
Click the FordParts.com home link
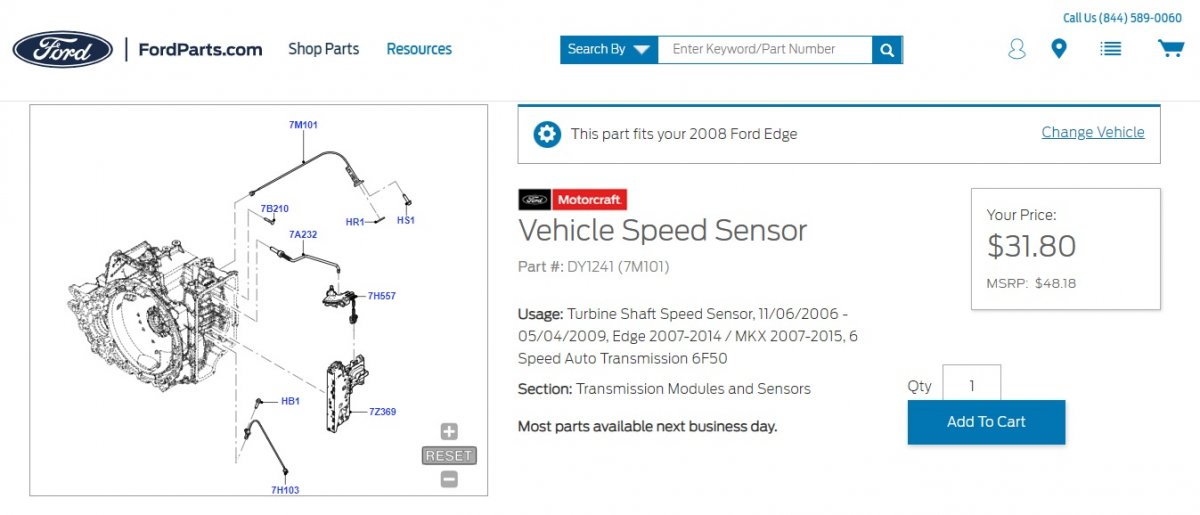click(x=200, y=49)
